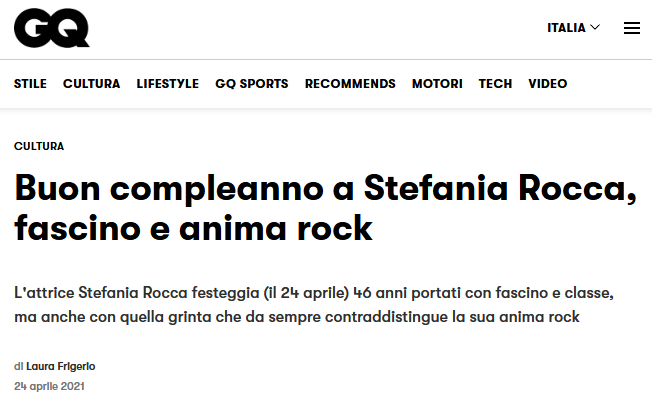Expand the chevron beside ITALIA
This screenshot has height=400, width=652.
coord(596,27)
